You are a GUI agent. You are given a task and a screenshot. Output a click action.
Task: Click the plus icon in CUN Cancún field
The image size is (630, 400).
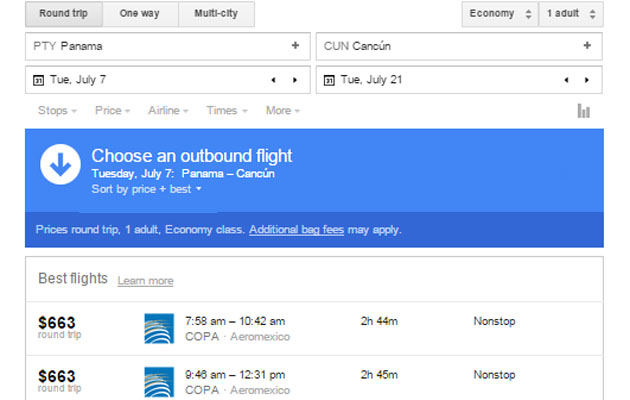coord(587,45)
